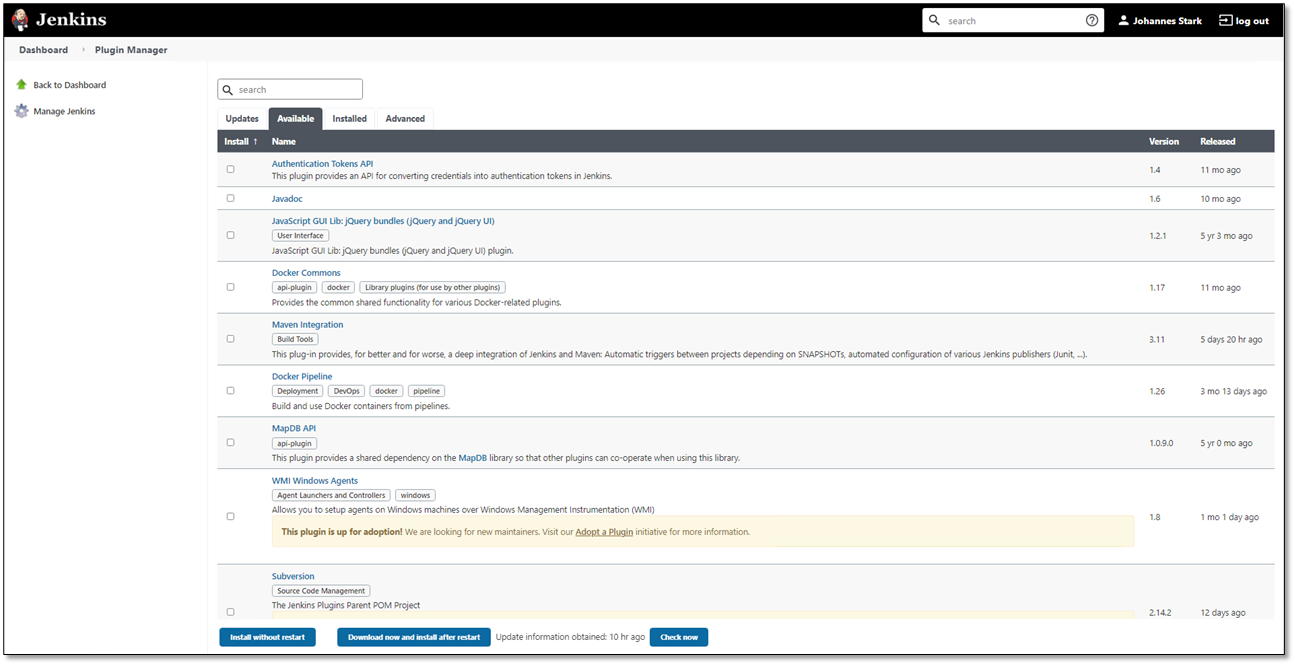1295x665 pixels.
Task: Open the Docker Commons plugin link
Action: coord(306,273)
